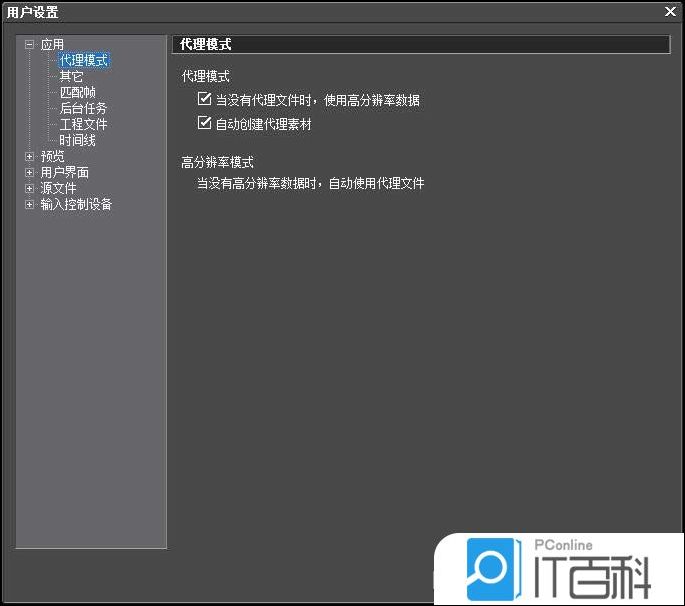The image size is (685, 606).
Task: Uncheck 自动创建代理素材 checkbox
Action: [204, 123]
